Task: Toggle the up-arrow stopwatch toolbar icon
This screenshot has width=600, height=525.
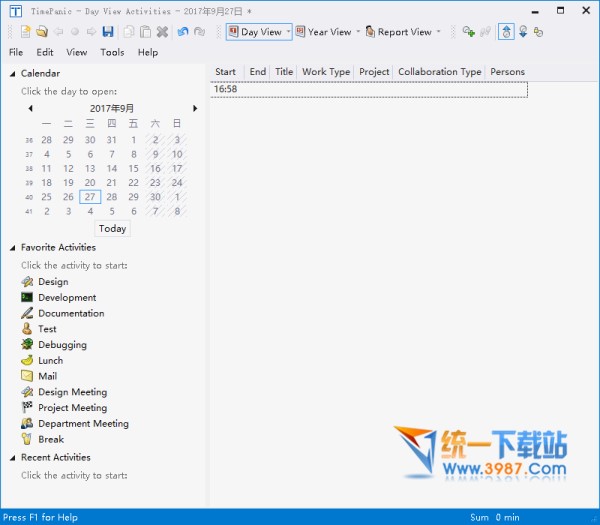Action: 506,32
